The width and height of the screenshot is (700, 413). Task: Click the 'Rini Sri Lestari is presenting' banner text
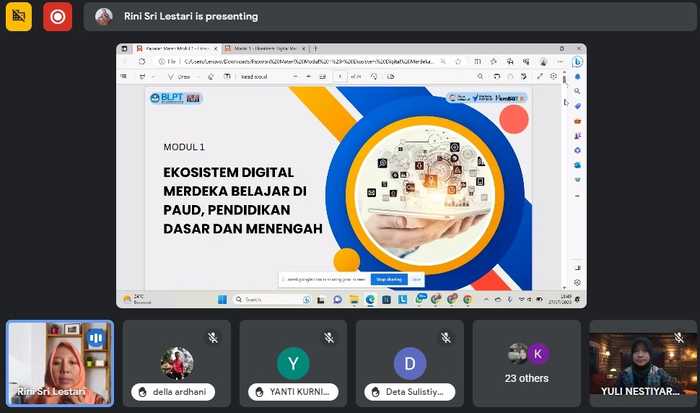click(191, 17)
